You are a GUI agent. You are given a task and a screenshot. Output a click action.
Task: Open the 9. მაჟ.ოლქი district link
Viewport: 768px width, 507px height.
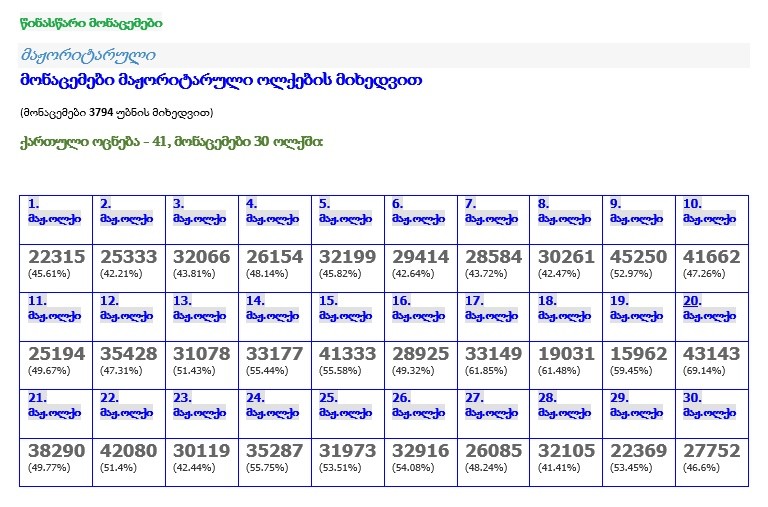pyautogui.click(x=636, y=211)
